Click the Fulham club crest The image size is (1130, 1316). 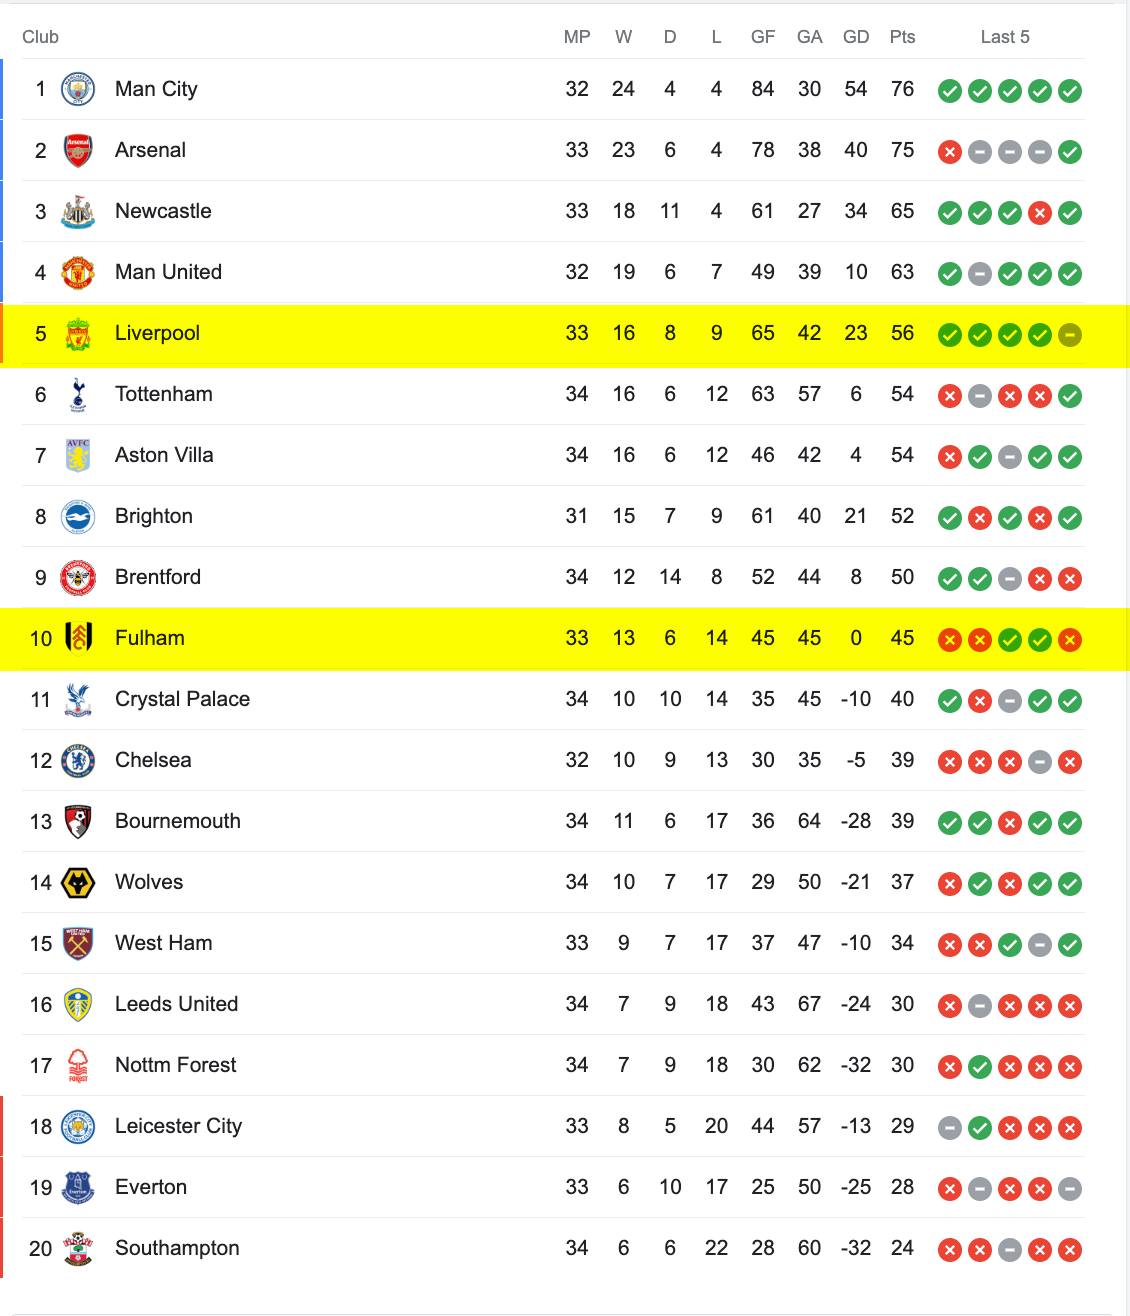[78, 638]
